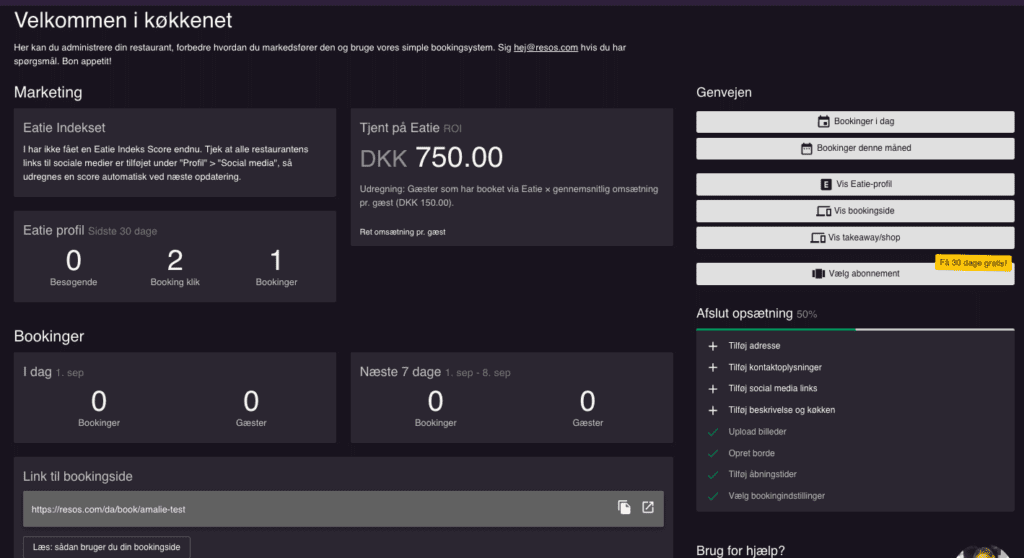Click the I dag Bookinger count
The width and height of the screenshot is (1024, 558).
point(99,401)
